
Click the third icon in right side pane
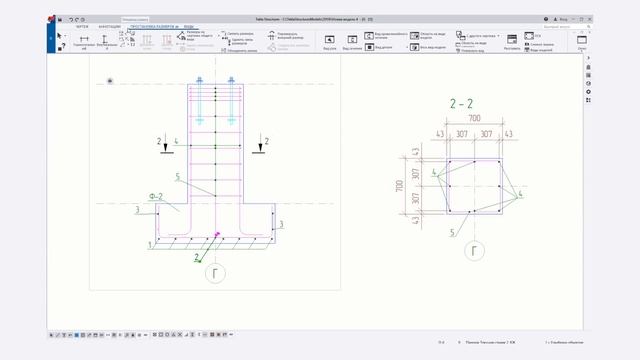tap(588, 75)
